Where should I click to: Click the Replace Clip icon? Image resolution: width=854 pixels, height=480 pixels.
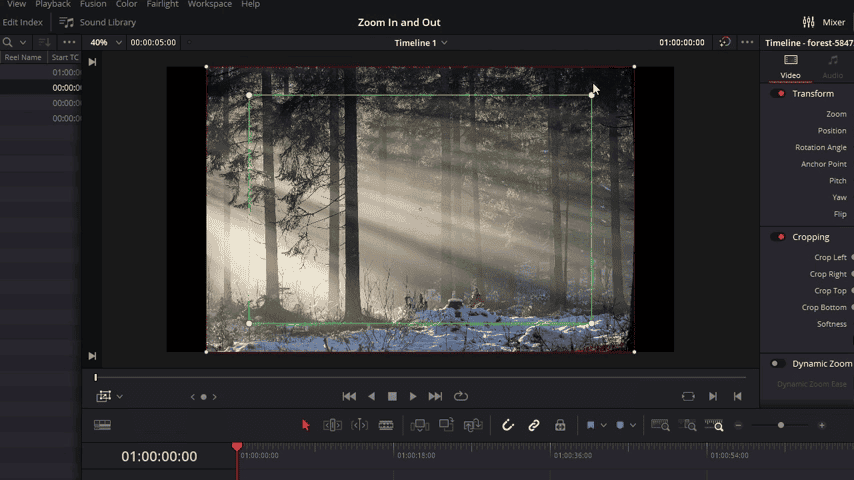[473, 425]
